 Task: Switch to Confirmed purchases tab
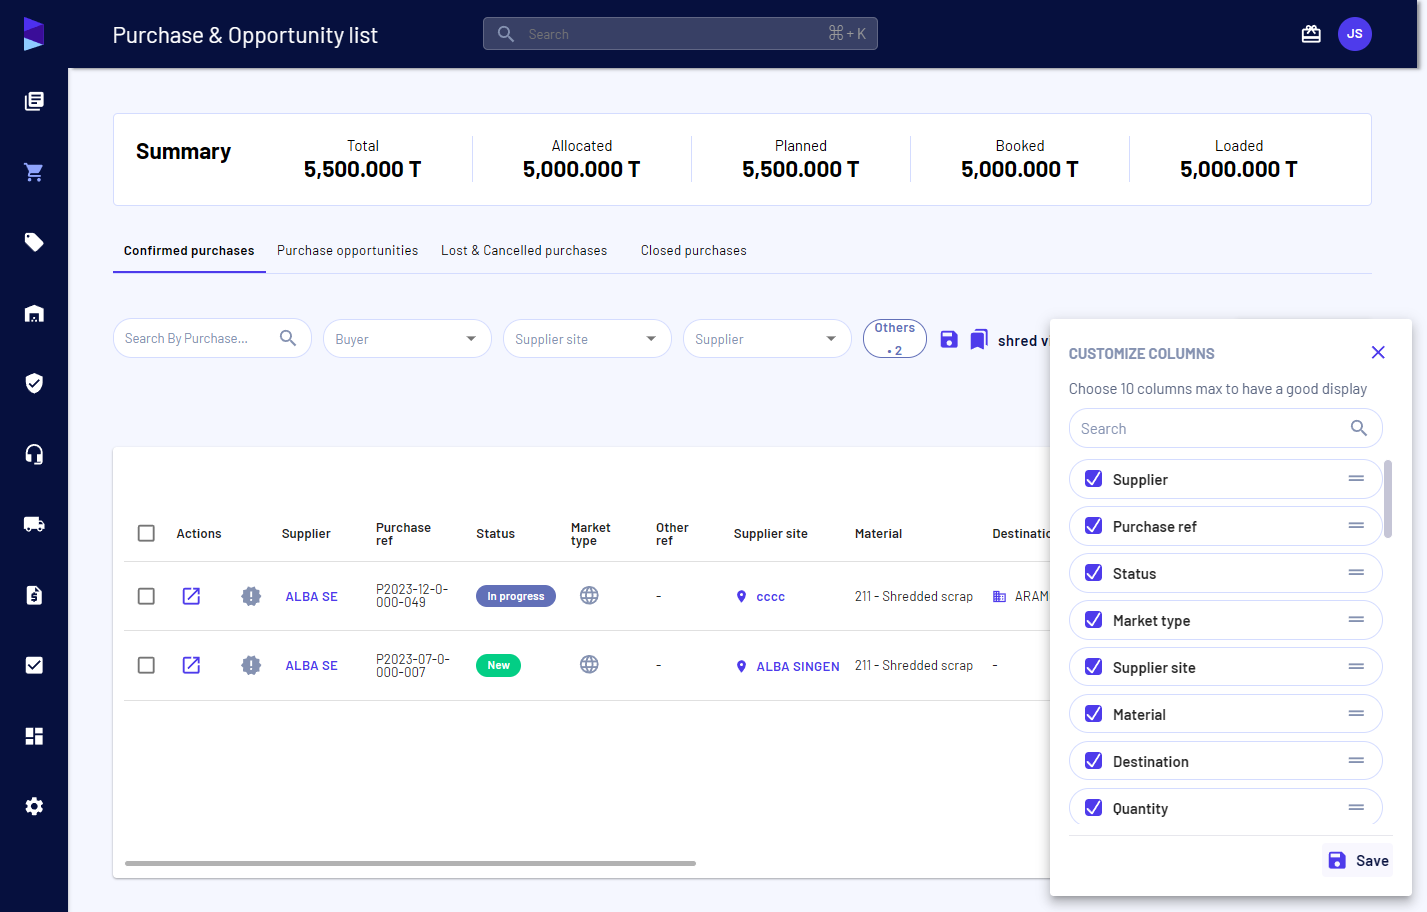189,251
